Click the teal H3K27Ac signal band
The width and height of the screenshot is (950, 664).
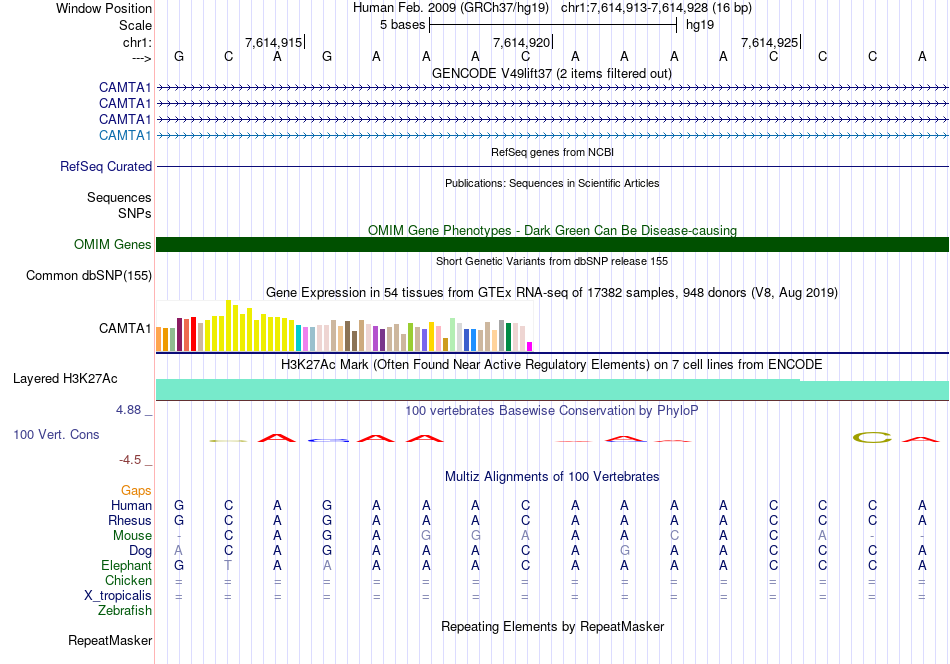pyautogui.click(x=552, y=390)
